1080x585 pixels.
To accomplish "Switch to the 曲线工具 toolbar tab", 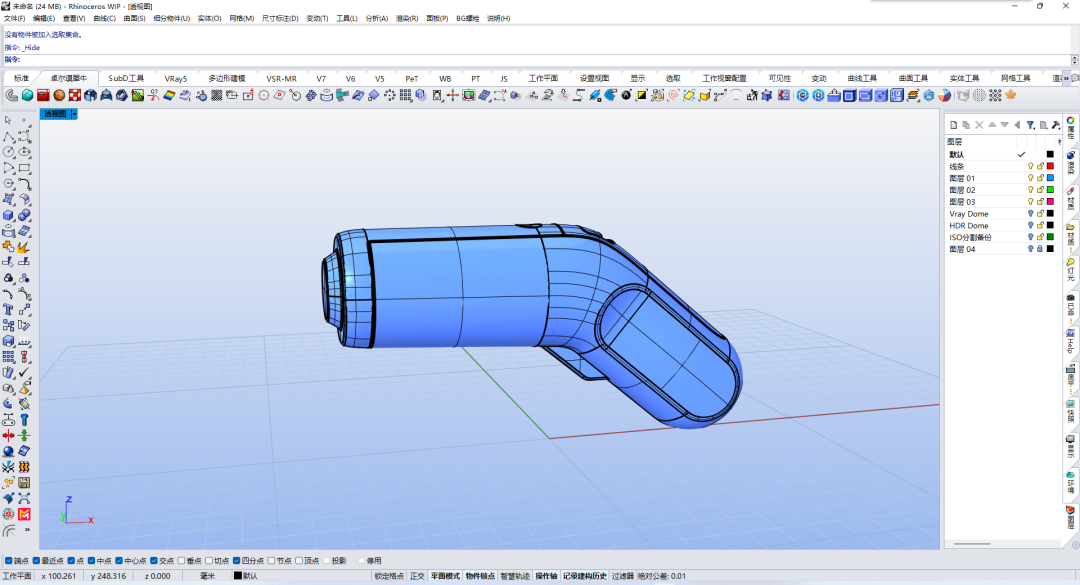I will (862, 79).
